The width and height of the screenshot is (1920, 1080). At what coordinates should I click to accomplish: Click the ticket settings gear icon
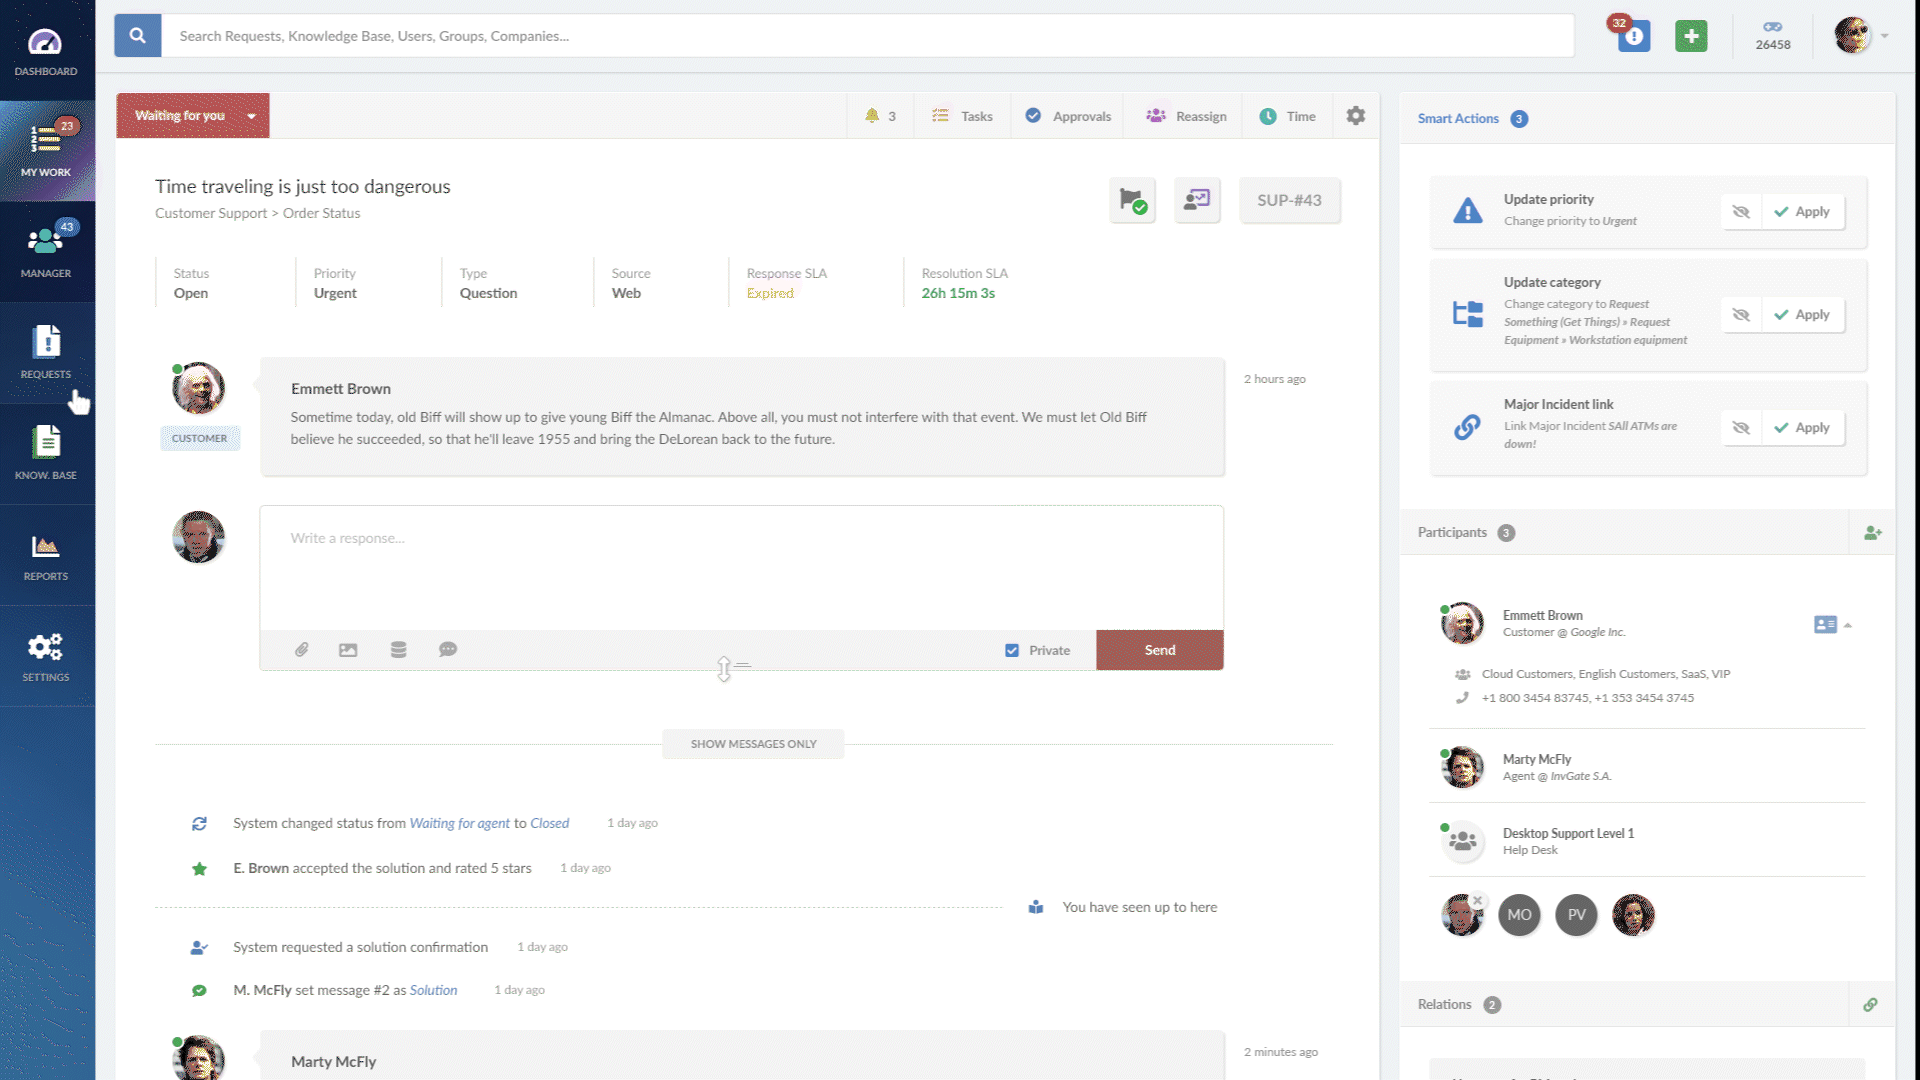tap(1356, 116)
